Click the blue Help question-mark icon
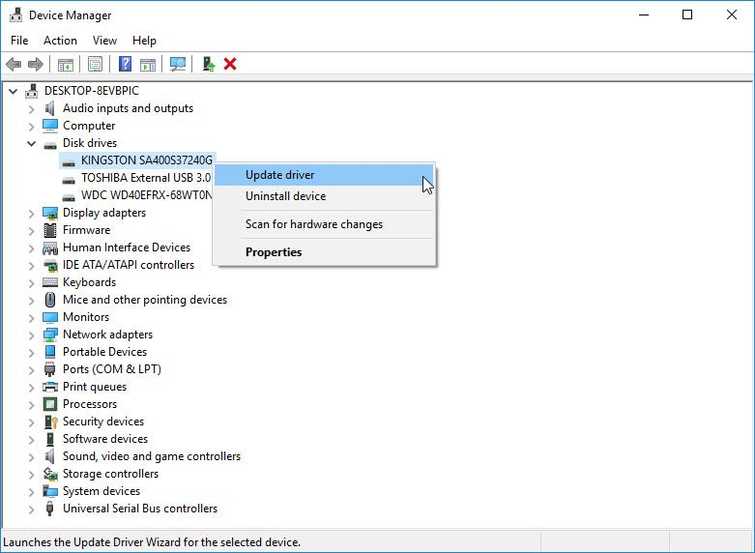Viewport: 755px width, 553px height. (x=125, y=64)
